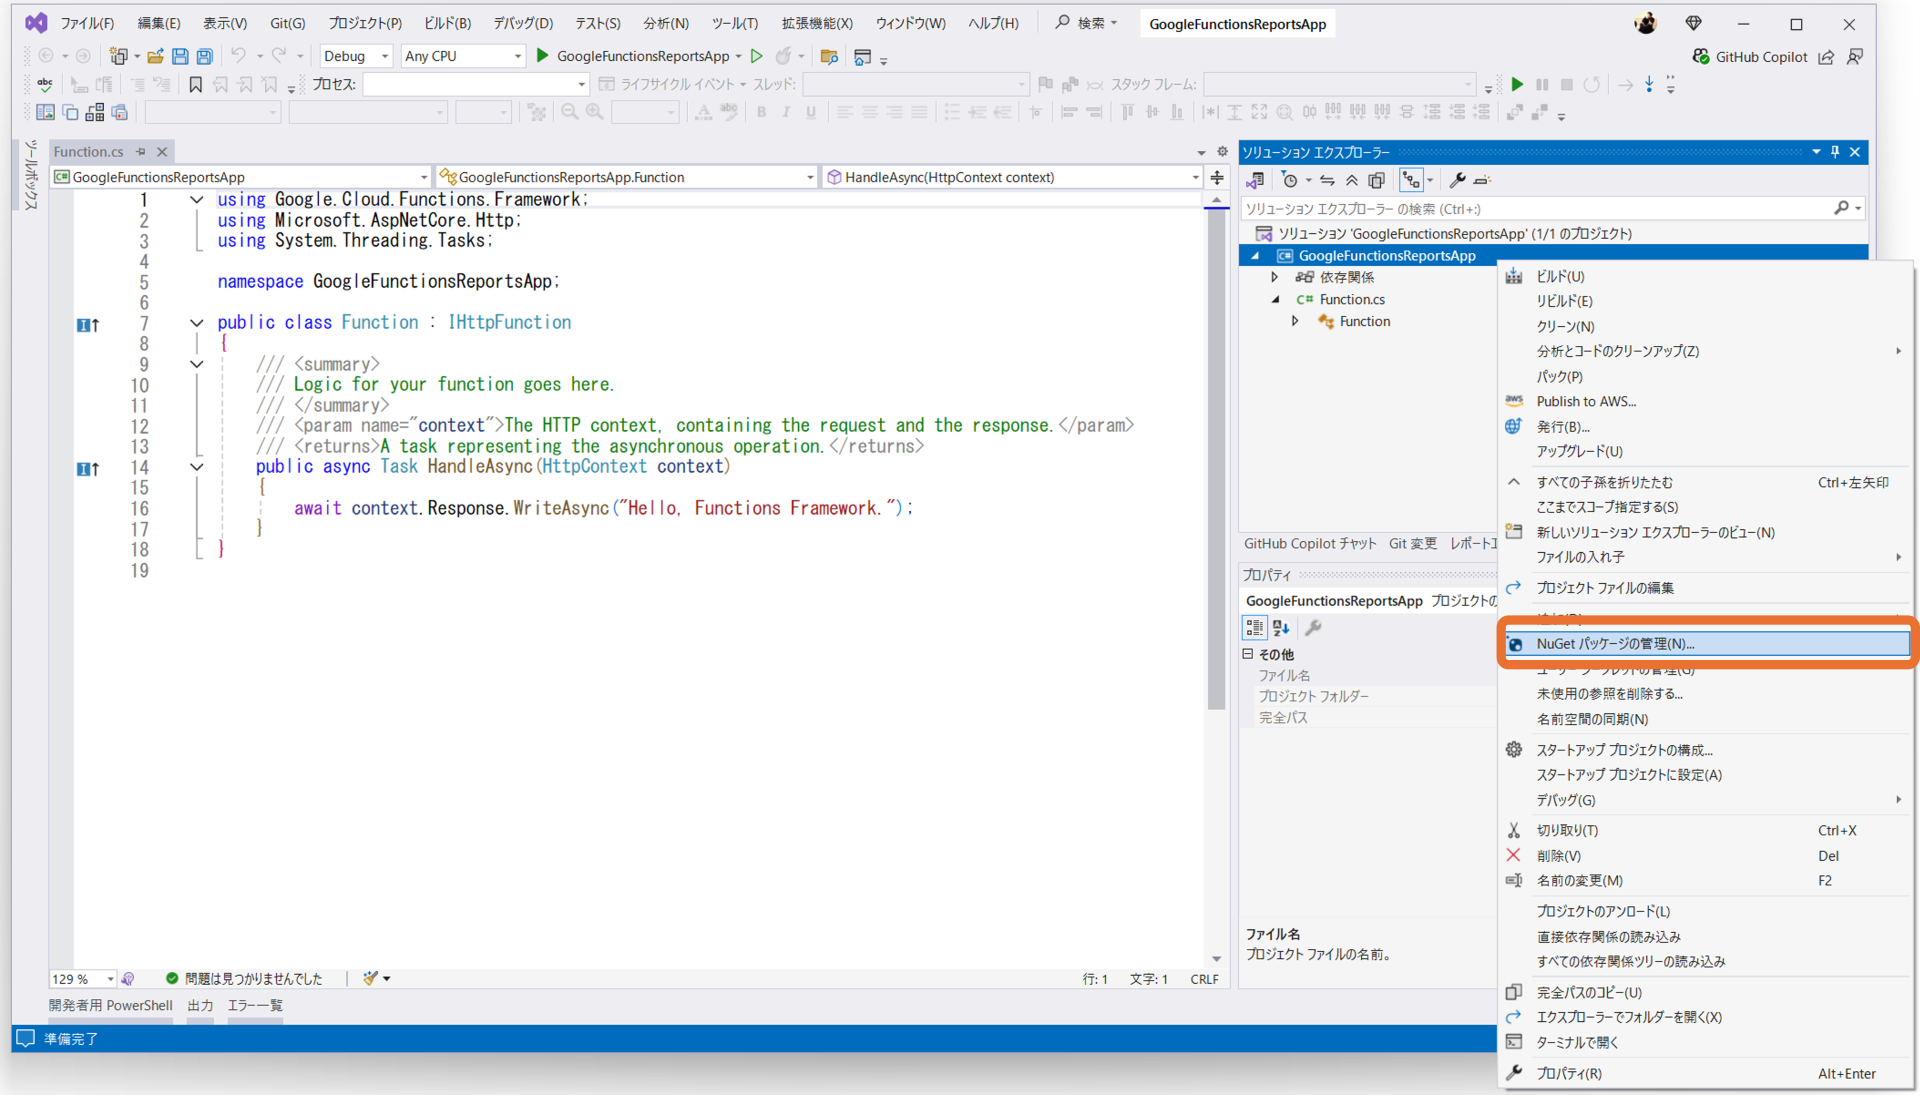Open property pages with the wrench icon
The height and width of the screenshot is (1095, 1920).
(1313, 628)
